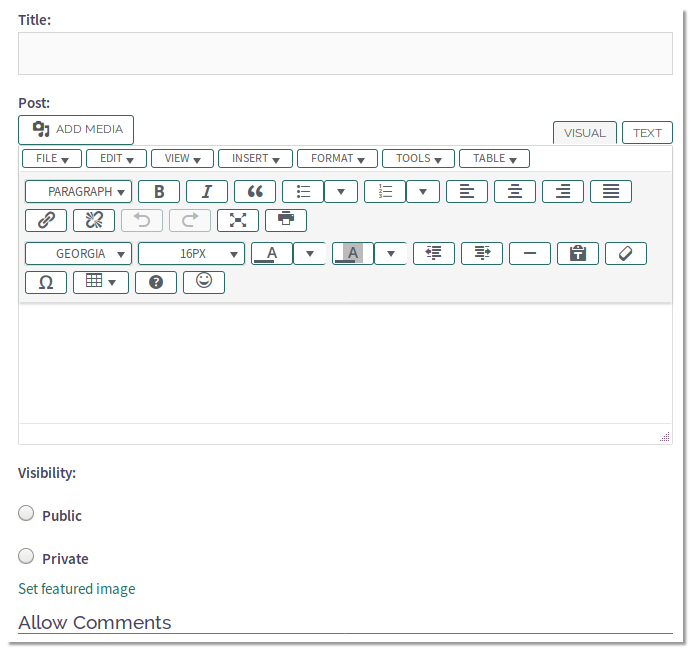This screenshot has width=691, height=652.
Task: Toggle bold formatting
Action: (158, 192)
